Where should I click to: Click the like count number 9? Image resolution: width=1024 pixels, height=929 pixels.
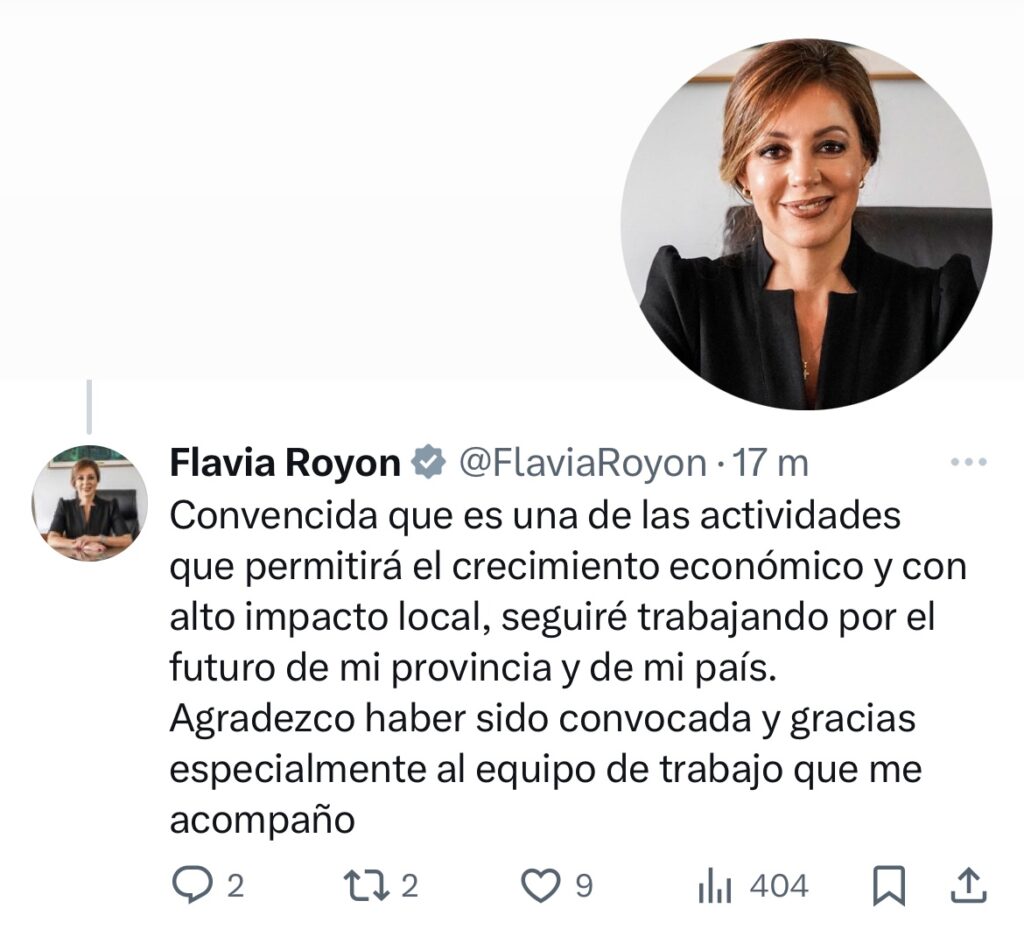(x=584, y=887)
